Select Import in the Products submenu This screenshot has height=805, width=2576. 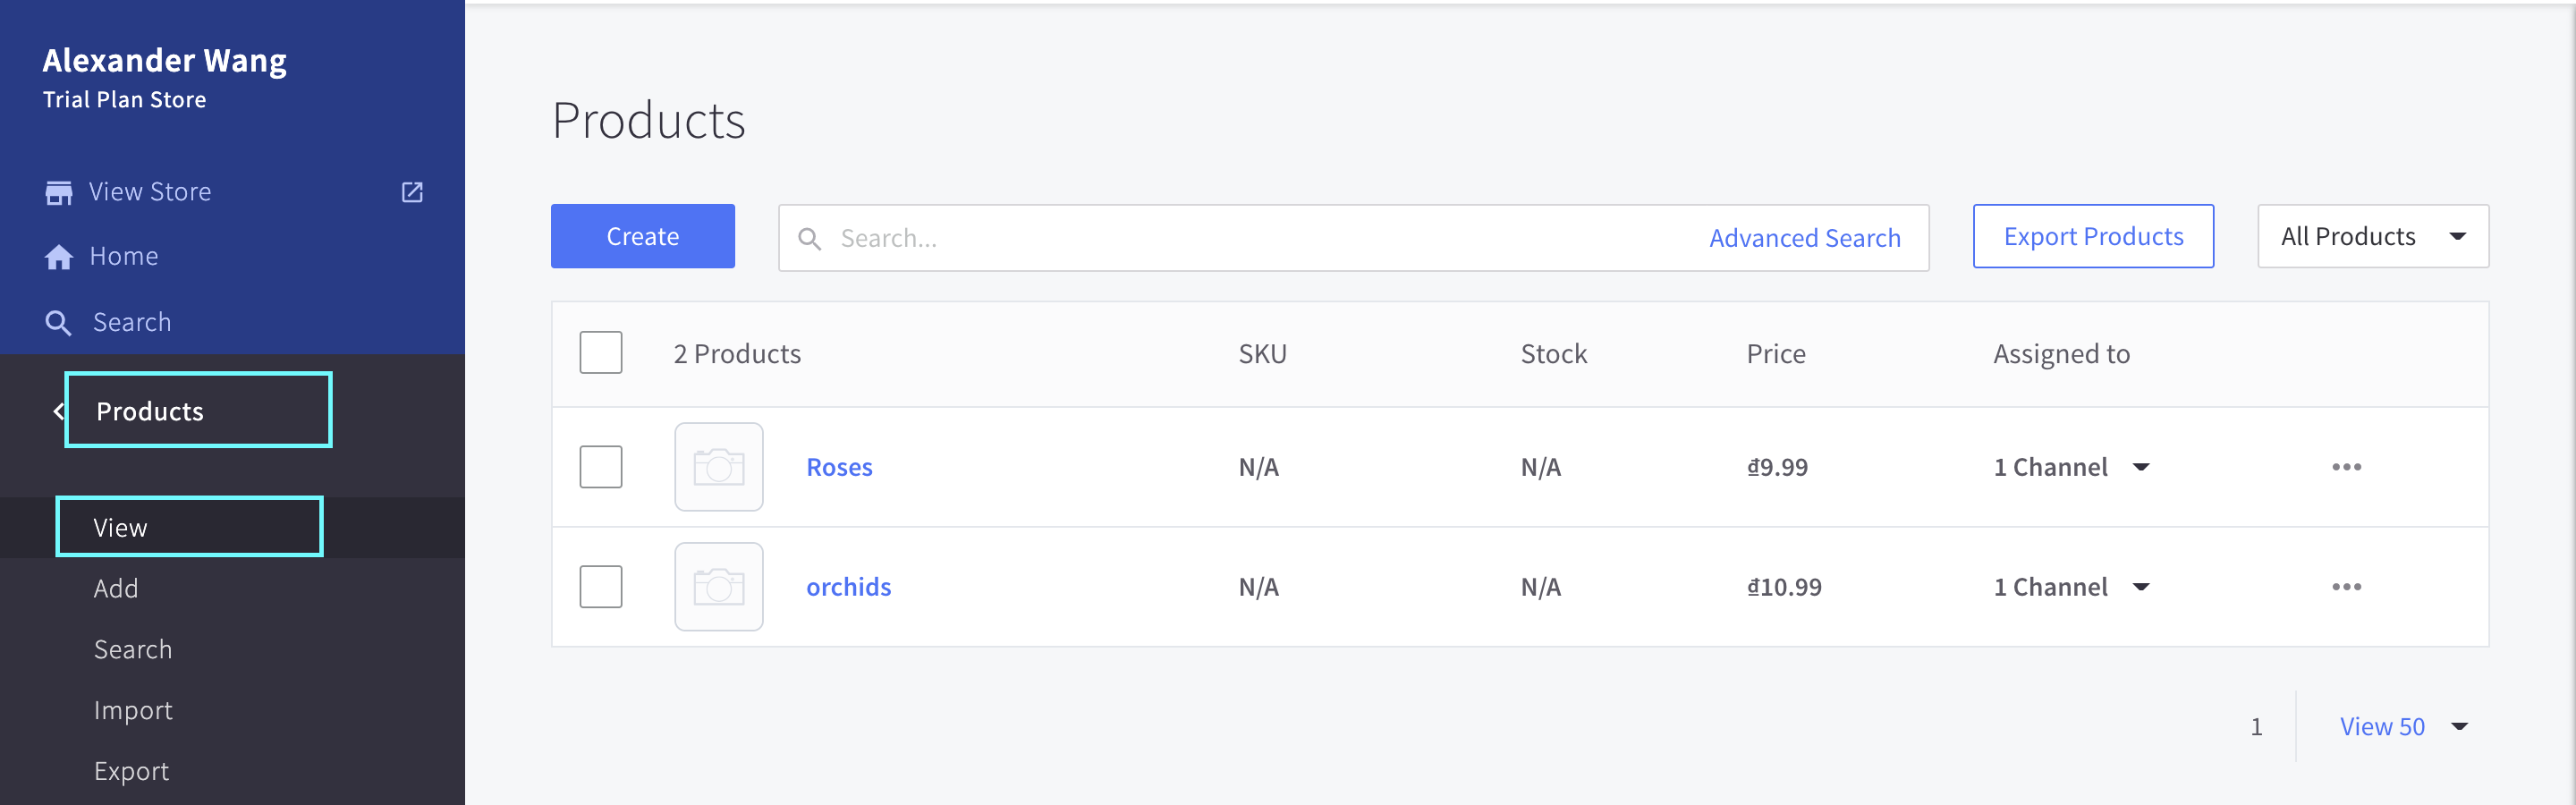(133, 711)
